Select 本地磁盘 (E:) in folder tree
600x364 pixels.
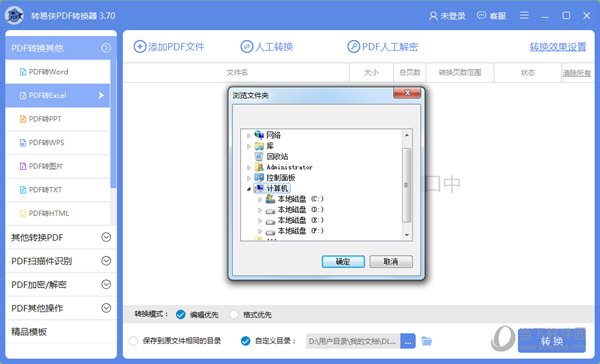click(x=300, y=220)
